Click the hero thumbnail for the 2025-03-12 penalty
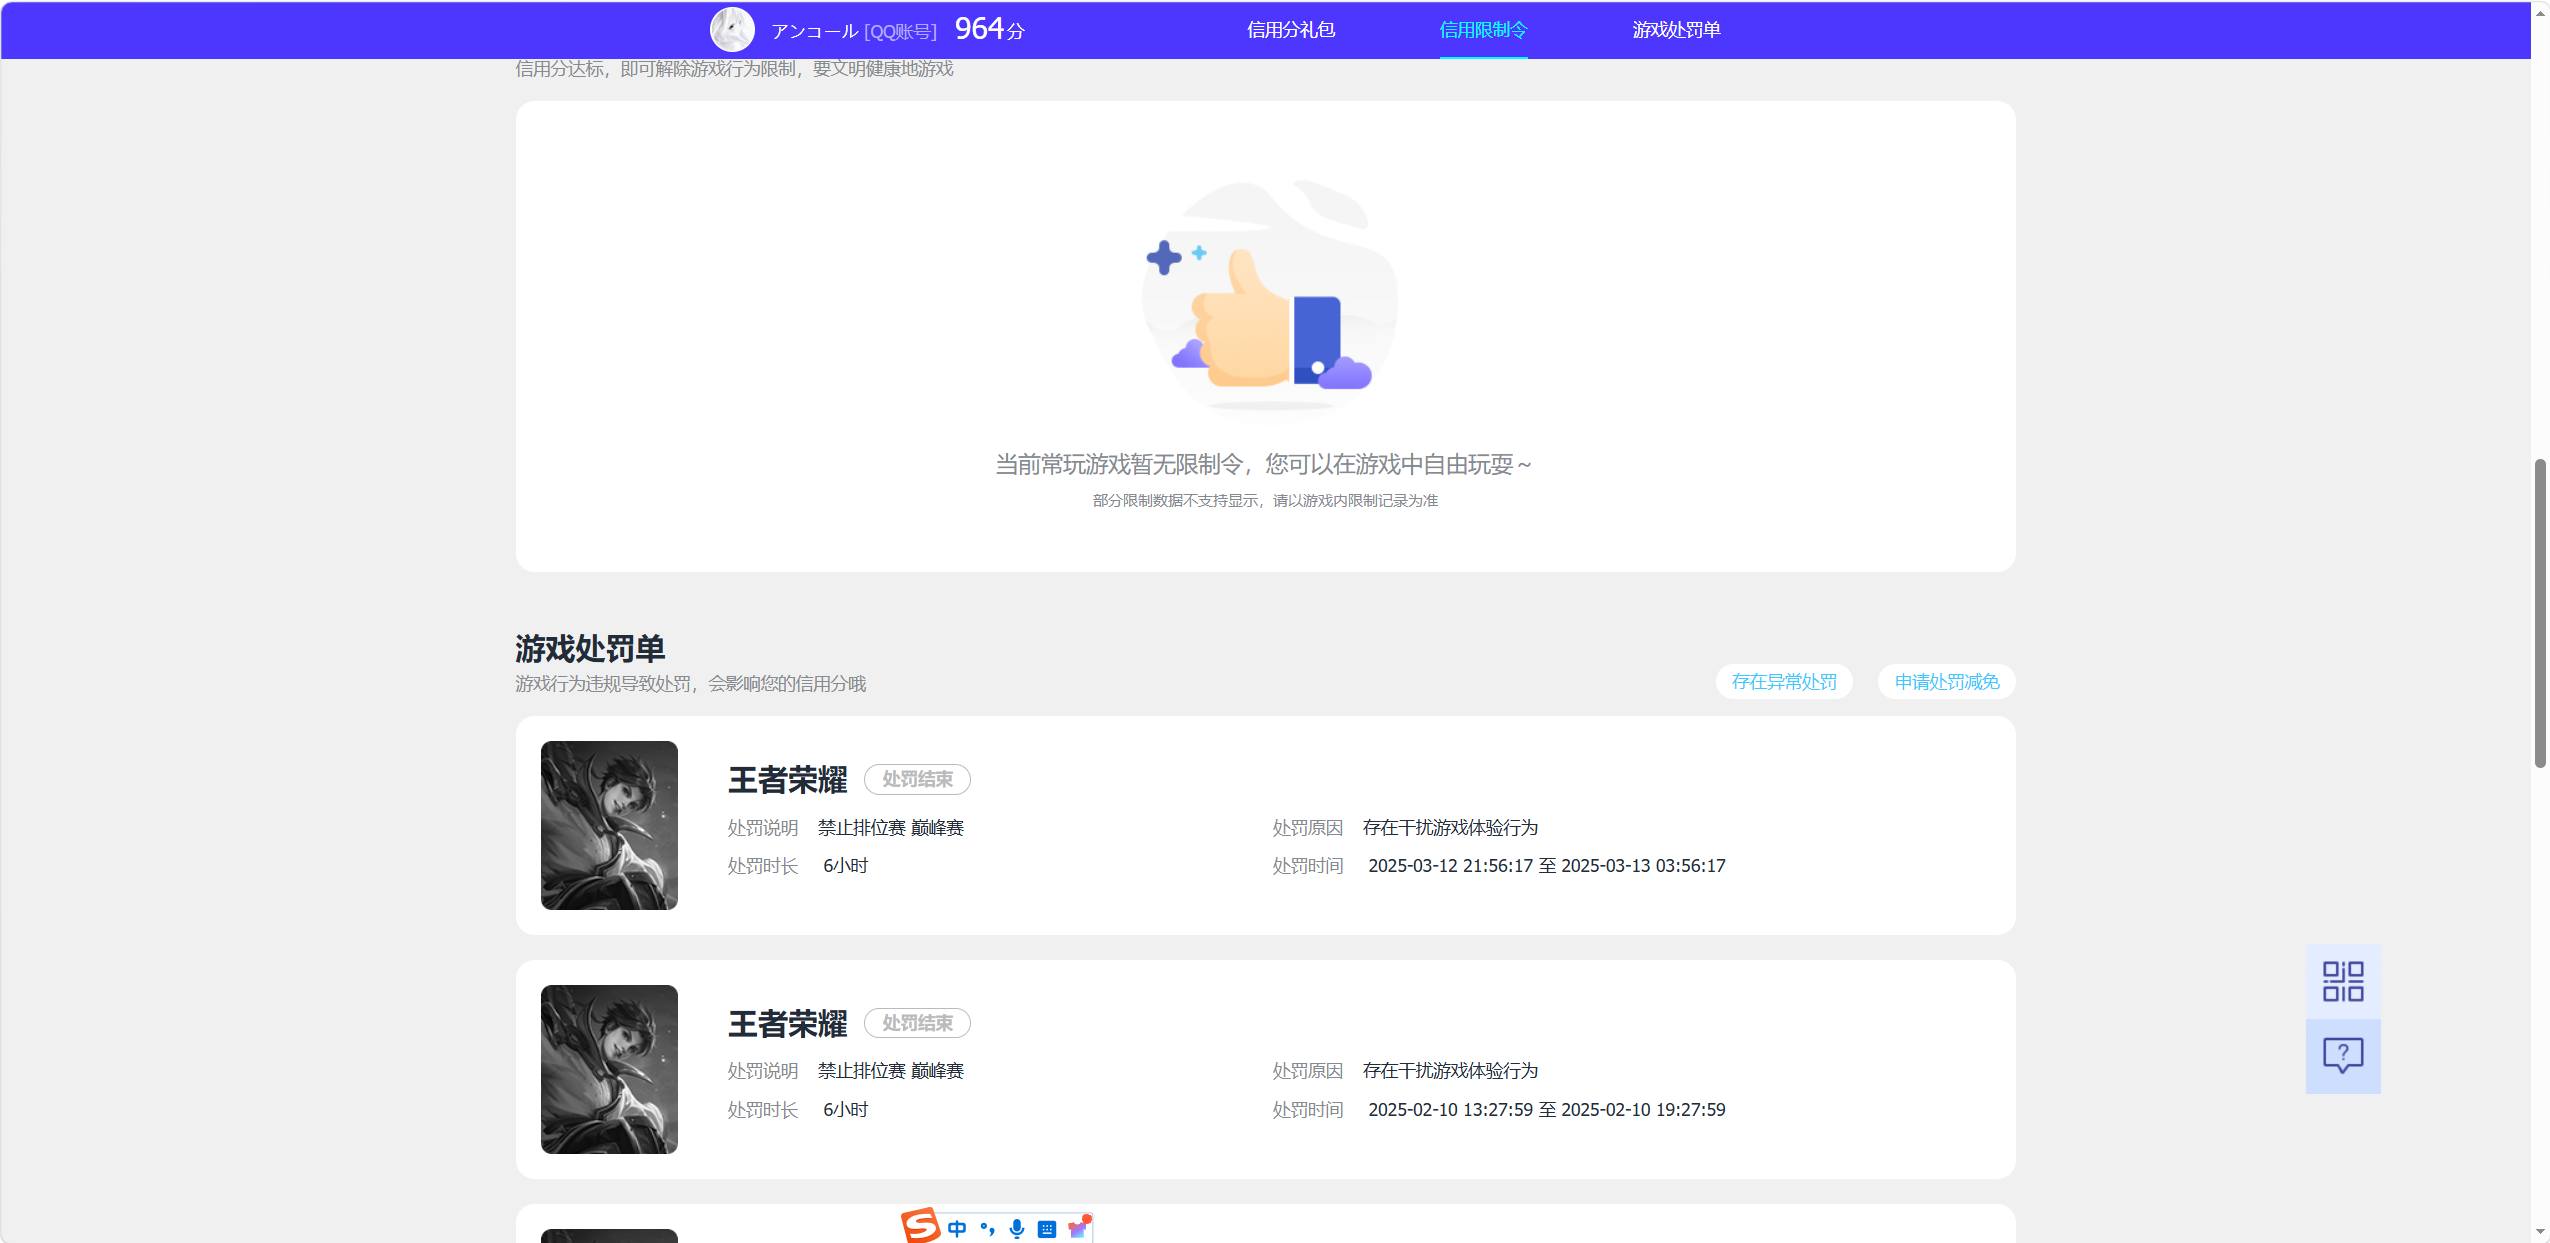The width and height of the screenshot is (2550, 1243). point(609,825)
